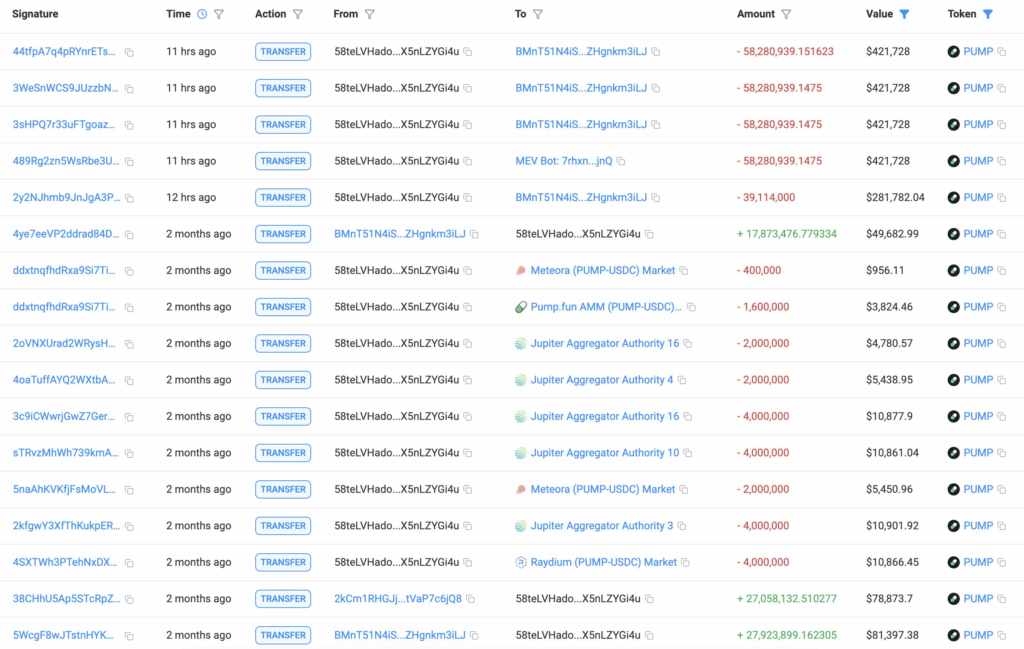Screen dimensions: 1024x649
Task: Click the Token column header label
Action: [962, 14]
